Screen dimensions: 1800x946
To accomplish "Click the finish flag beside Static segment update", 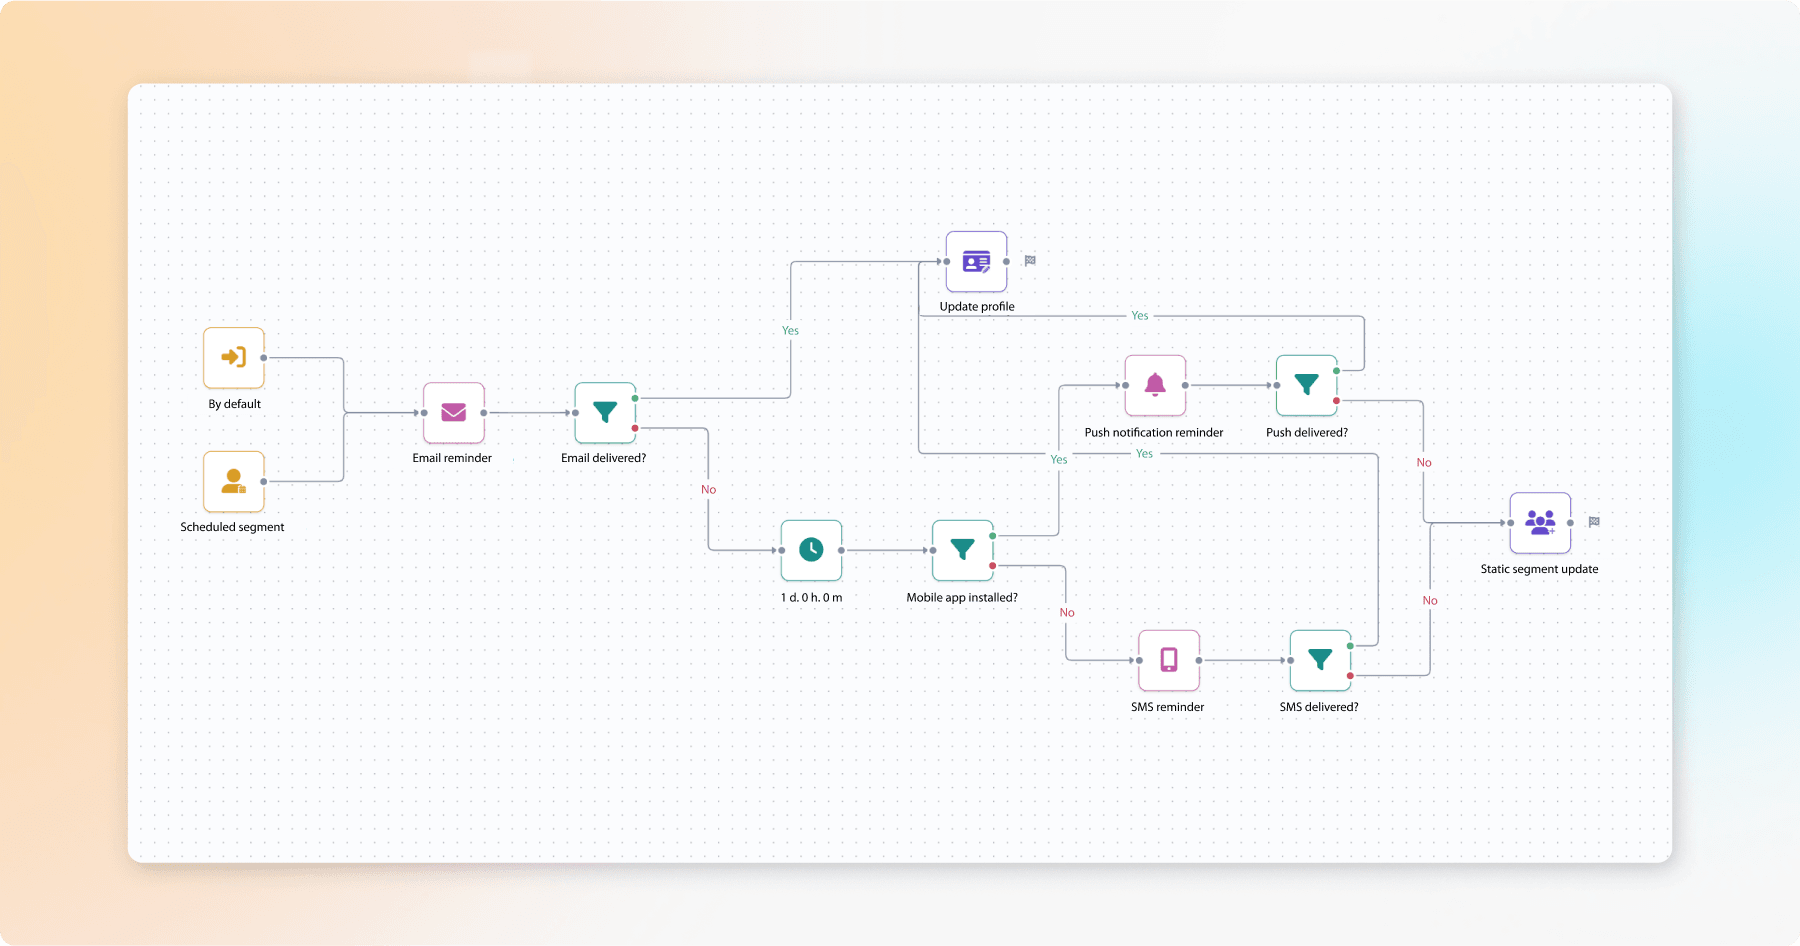I will point(1594,522).
